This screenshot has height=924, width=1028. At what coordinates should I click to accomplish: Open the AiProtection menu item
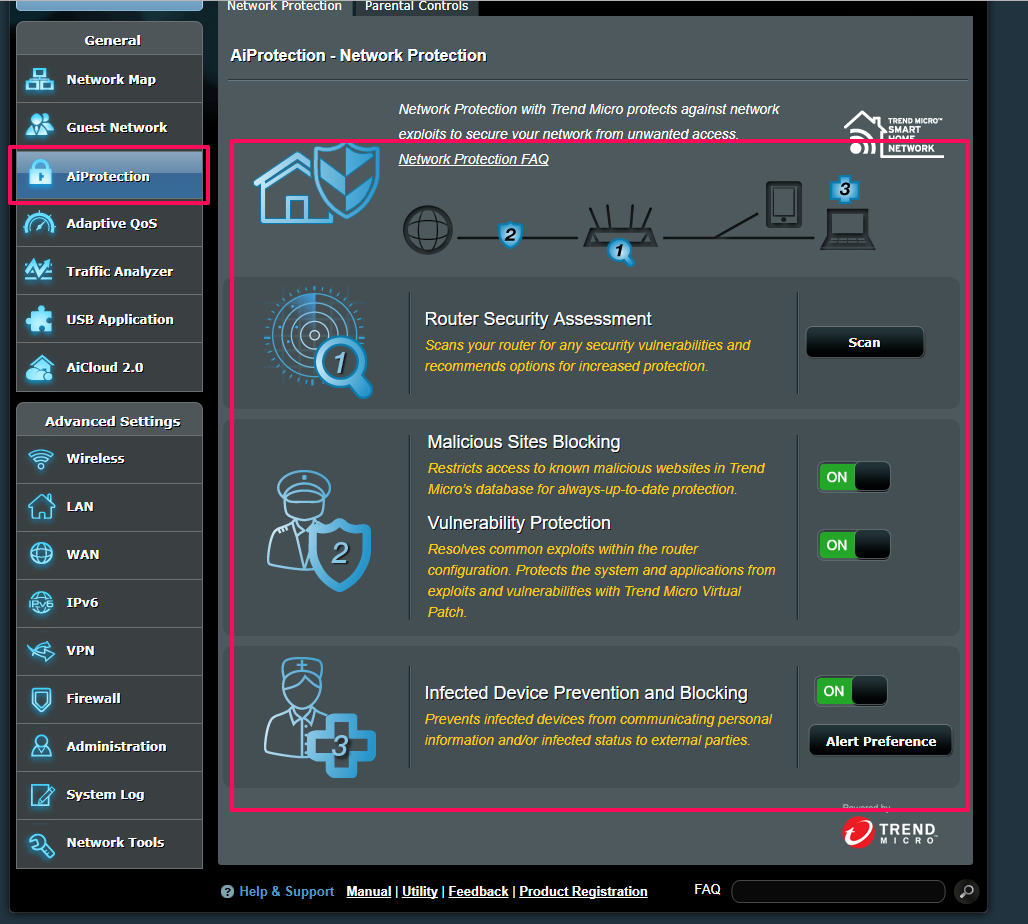coord(109,175)
